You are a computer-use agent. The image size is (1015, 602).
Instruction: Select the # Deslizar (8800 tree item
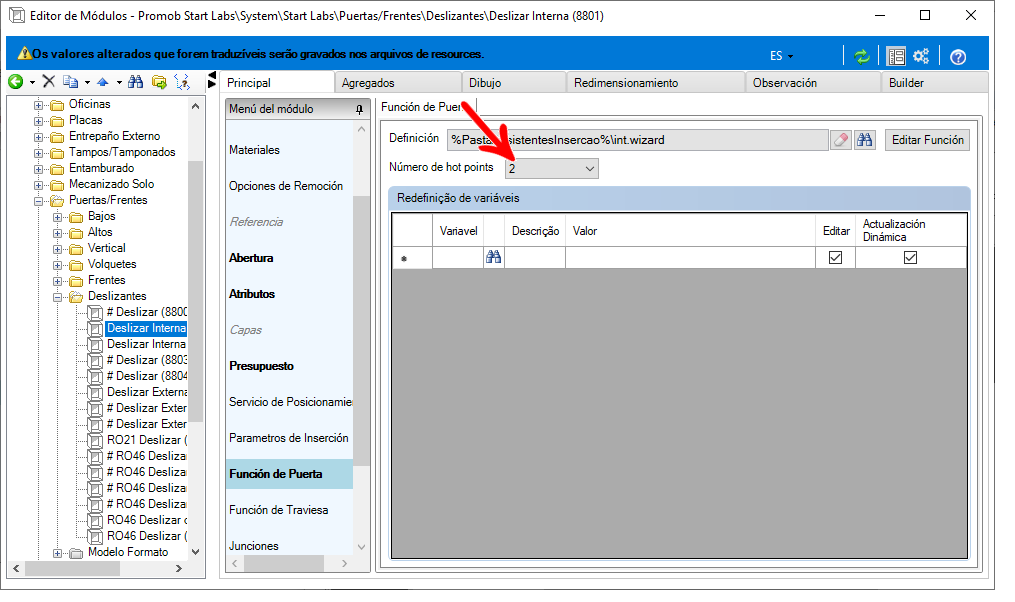(147, 312)
